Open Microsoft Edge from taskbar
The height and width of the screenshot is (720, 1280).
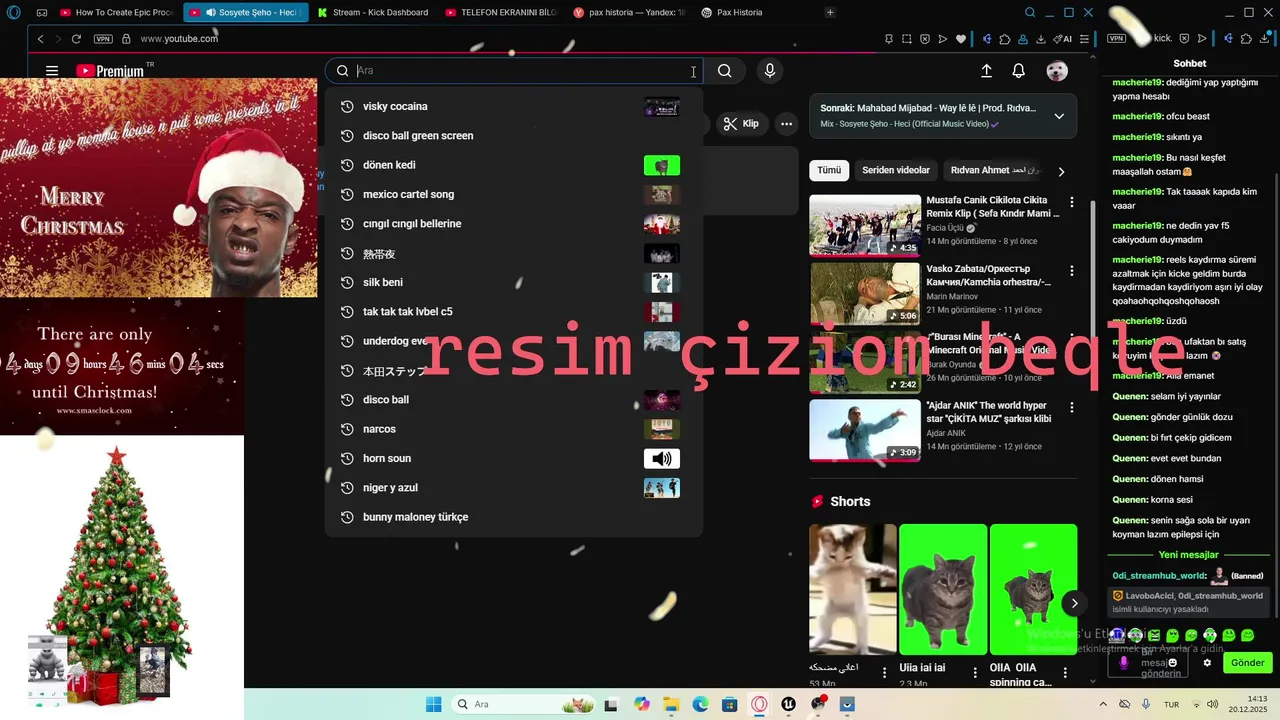pos(700,704)
